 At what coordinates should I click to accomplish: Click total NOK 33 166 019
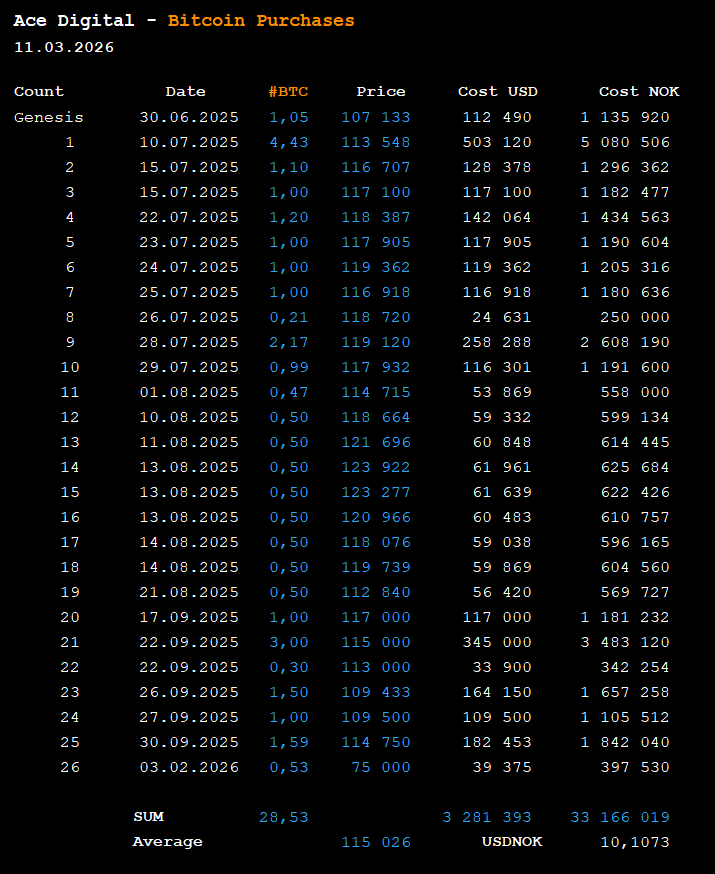click(620, 817)
